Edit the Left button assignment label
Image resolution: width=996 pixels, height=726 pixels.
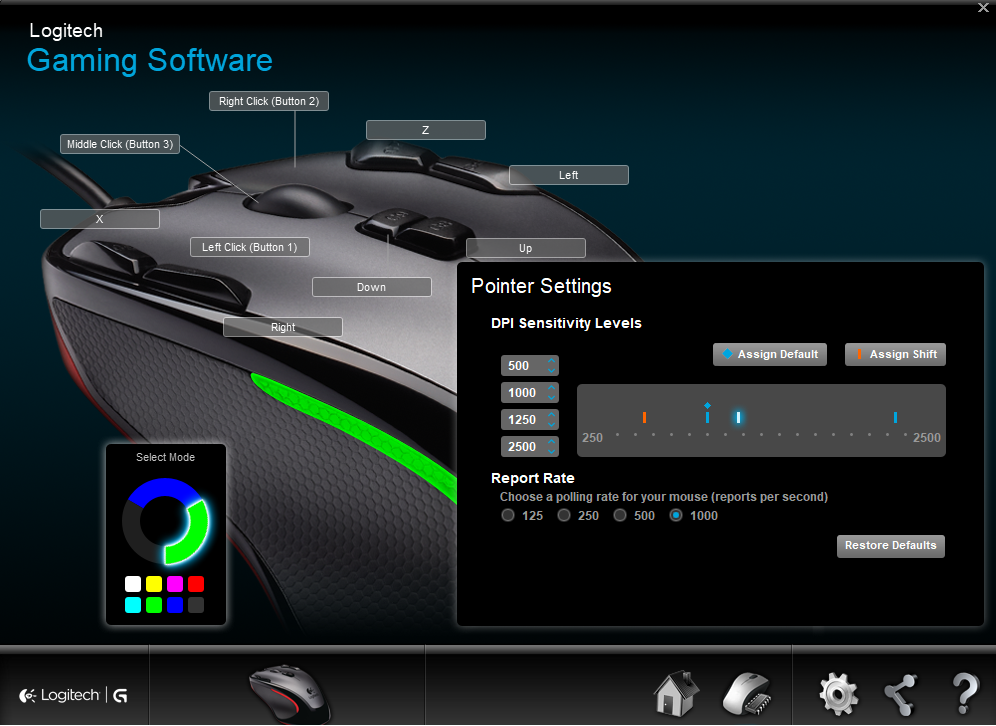(x=569, y=175)
